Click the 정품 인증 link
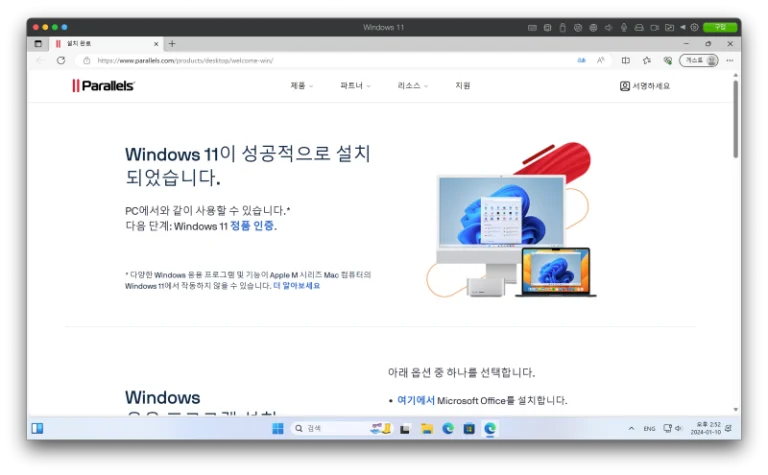This screenshot has height=475, width=768. pos(252,226)
